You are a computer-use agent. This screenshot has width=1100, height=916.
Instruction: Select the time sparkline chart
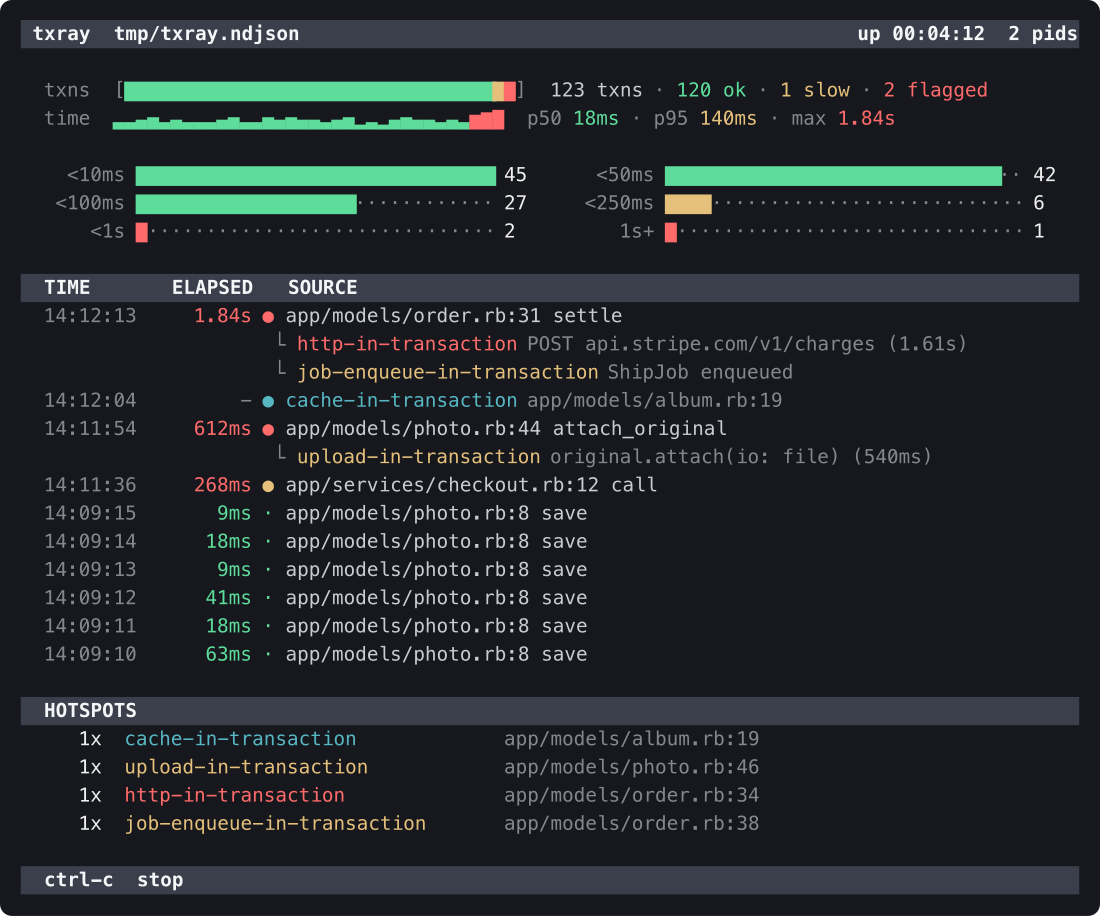pos(309,120)
